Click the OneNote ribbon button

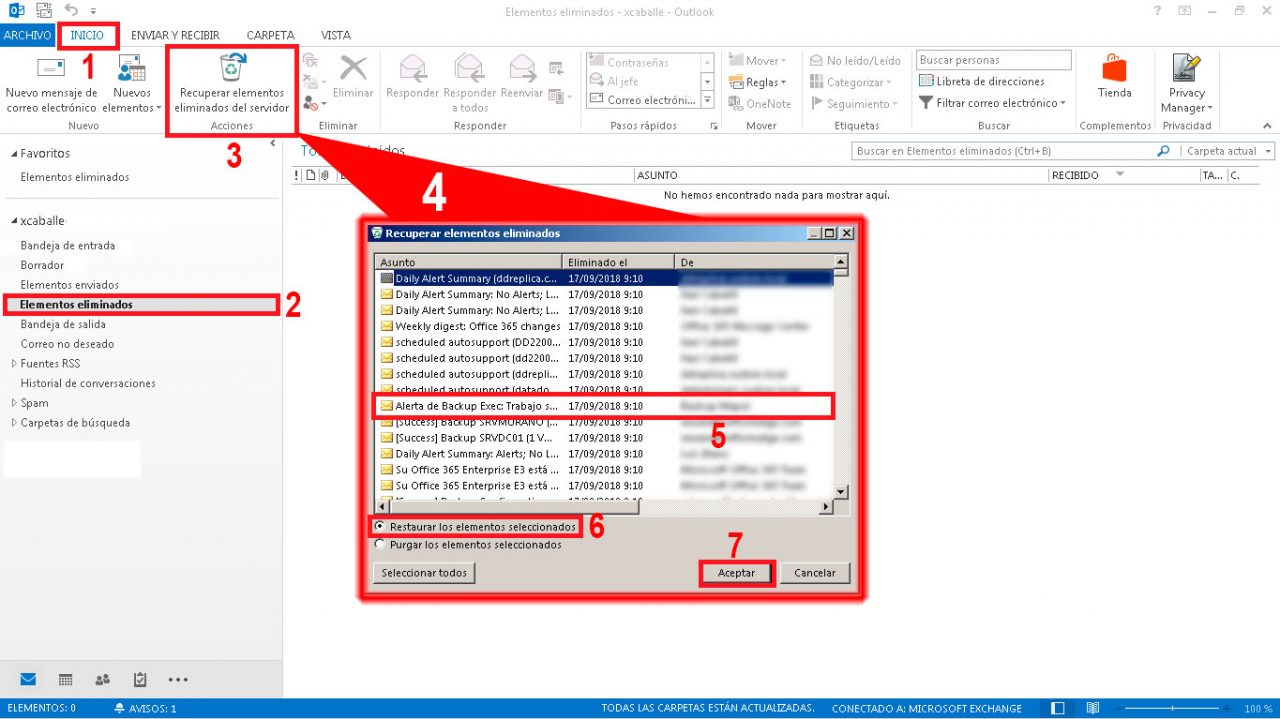pos(760,103)
